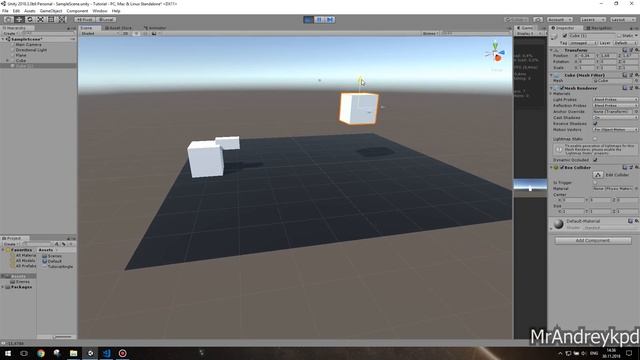640x360 pixels.
Task: Toggle Local/Global handle rotation button
Action: pyautogui.click(x=107, y=20)
